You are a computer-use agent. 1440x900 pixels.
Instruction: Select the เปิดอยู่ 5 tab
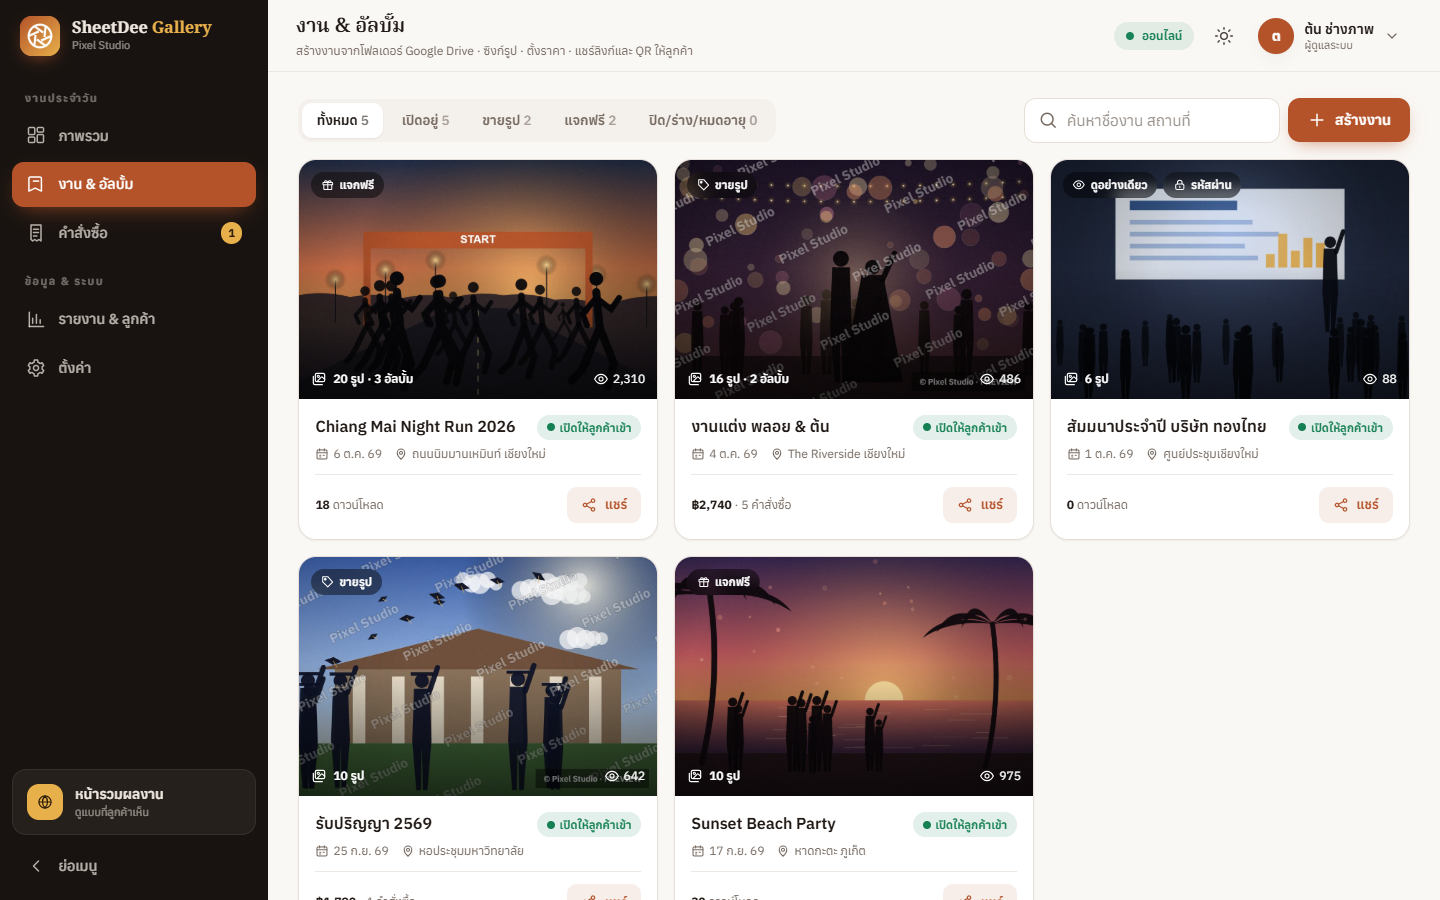pyautogui.click(x=426, y=120)
